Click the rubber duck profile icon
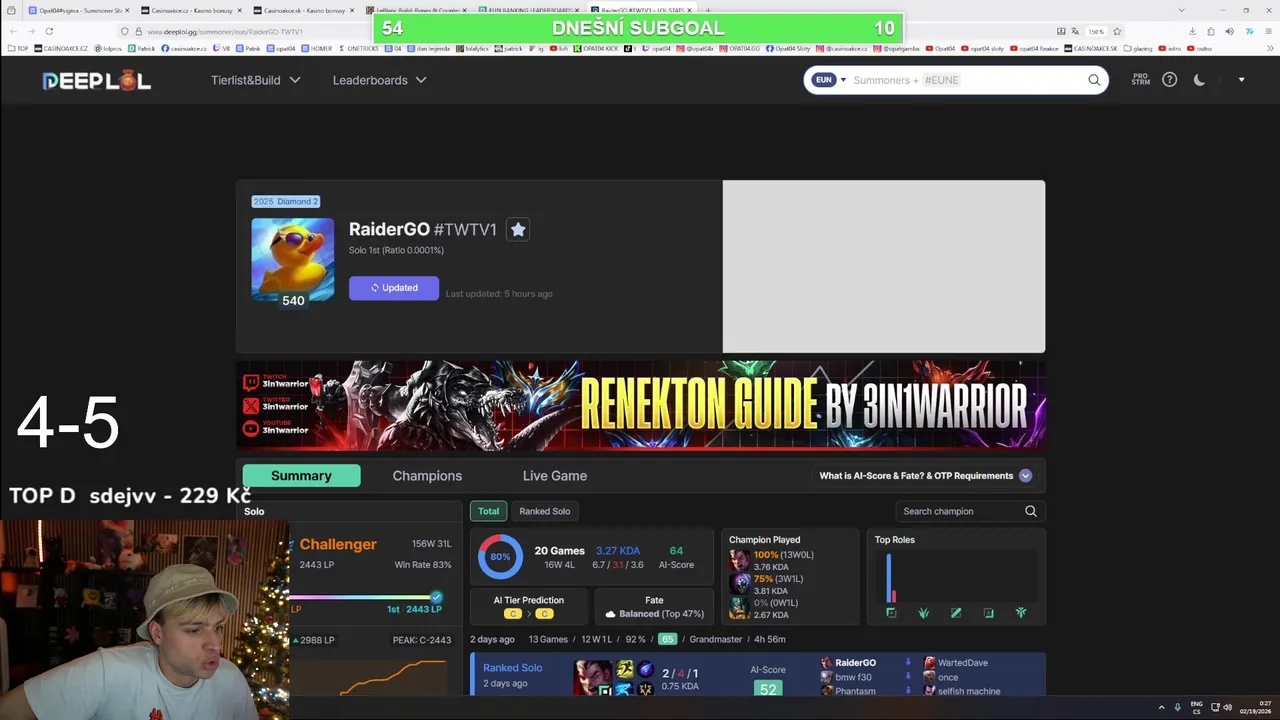Screen dimensions: 1280x720 pyautogui.click(x=293, y=258)
